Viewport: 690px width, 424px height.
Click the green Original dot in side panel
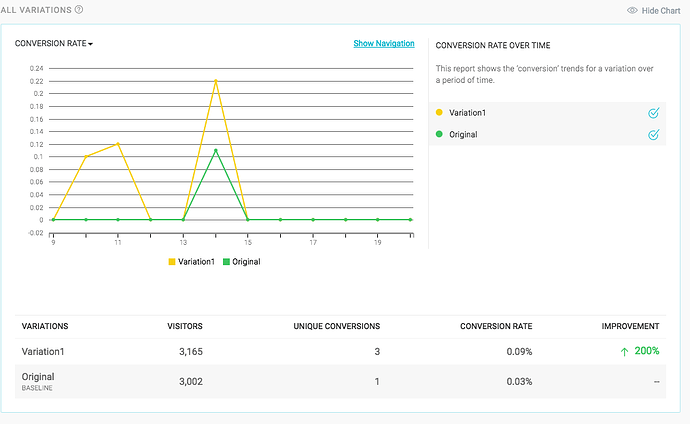tap(439, 134)
